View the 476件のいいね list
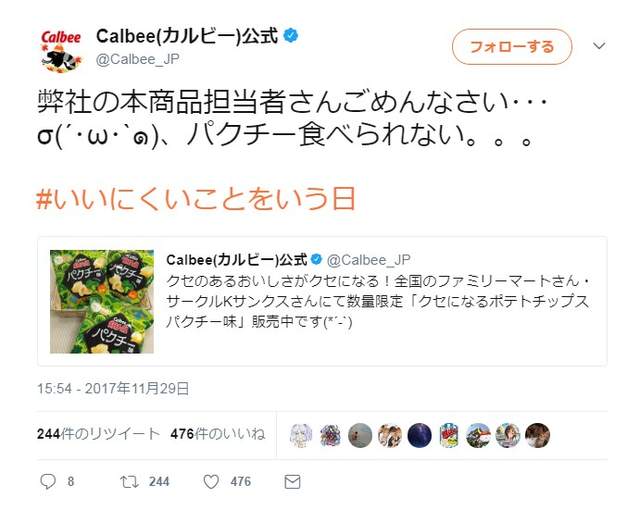 (x=218, y=434)
